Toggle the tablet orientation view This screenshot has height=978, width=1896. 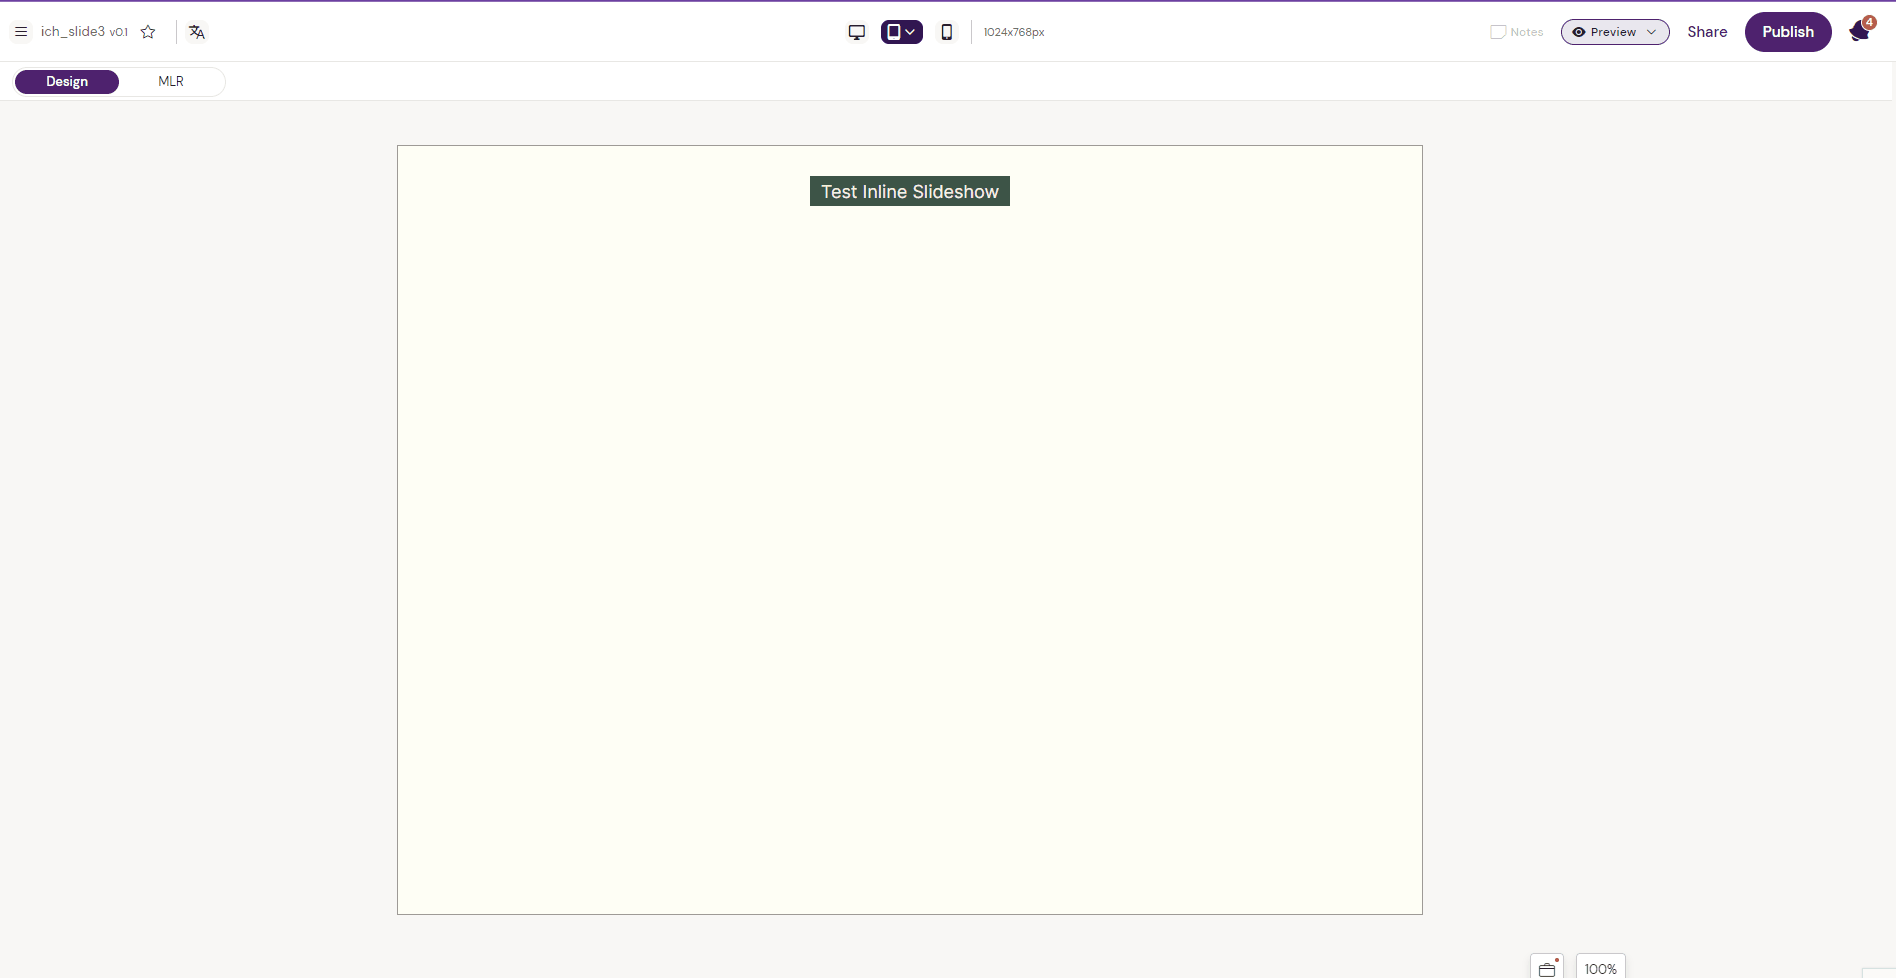point(894,31)
